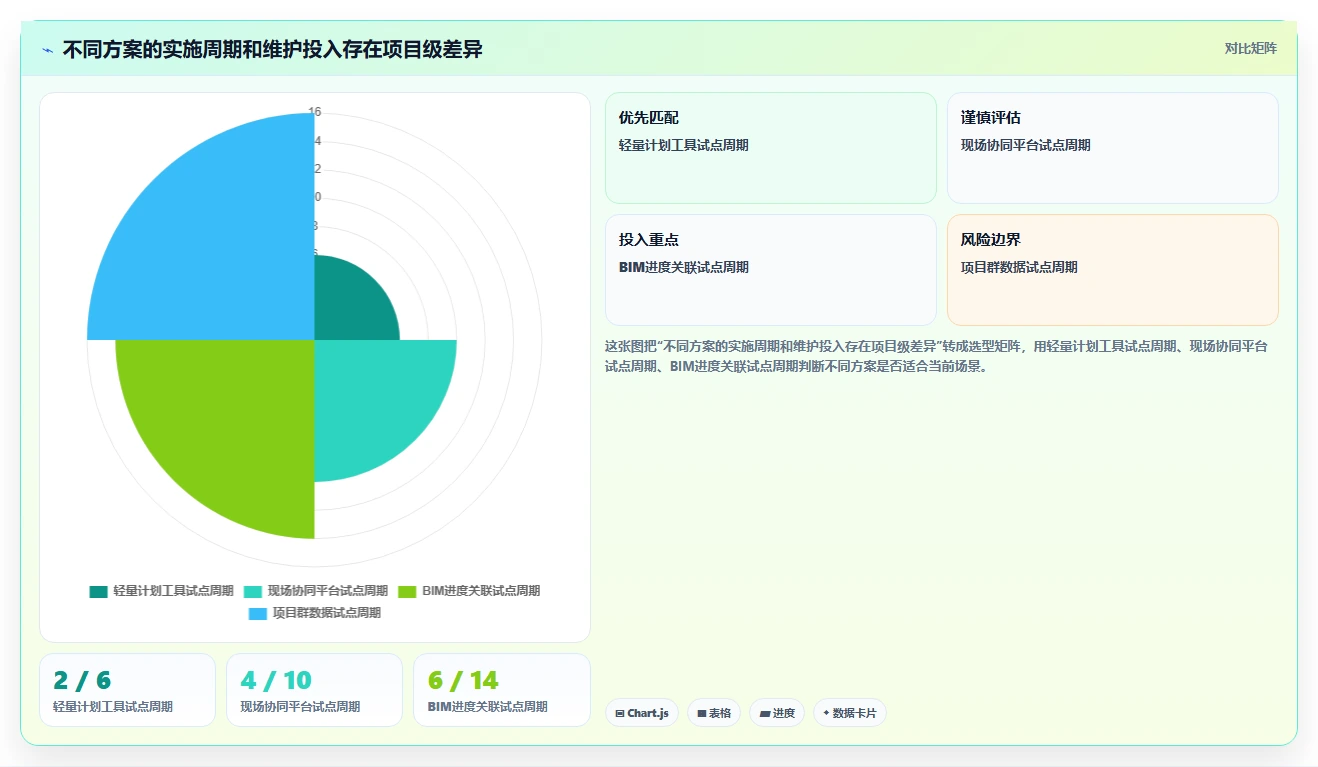Open the 谨慎评估 matrix card
Viewport: 1318px width, 767px height.
pyautogui.click(x=1113, y=148)
